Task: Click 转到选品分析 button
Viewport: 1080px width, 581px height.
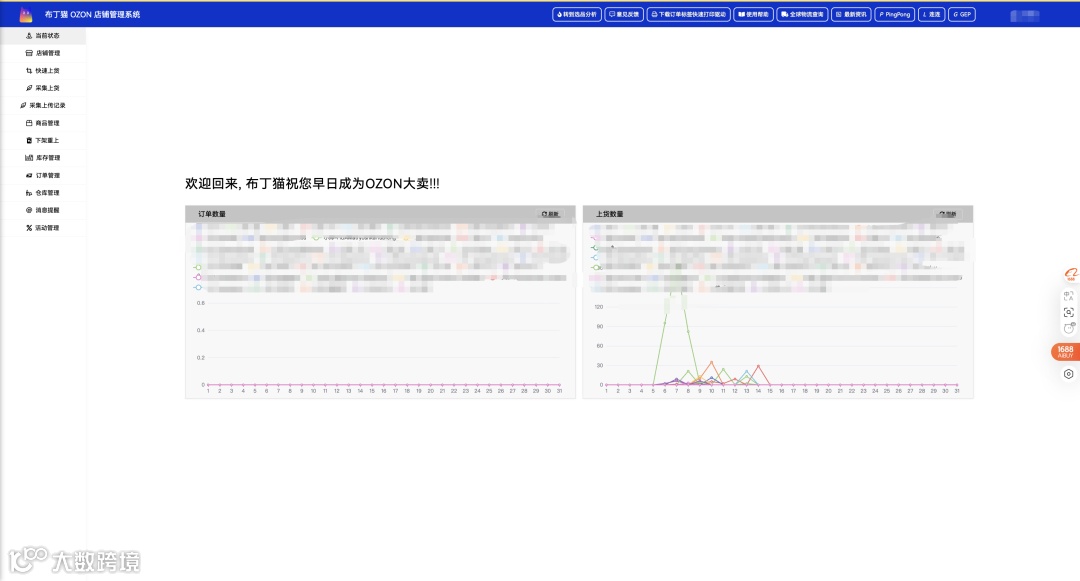Action: 577,14
